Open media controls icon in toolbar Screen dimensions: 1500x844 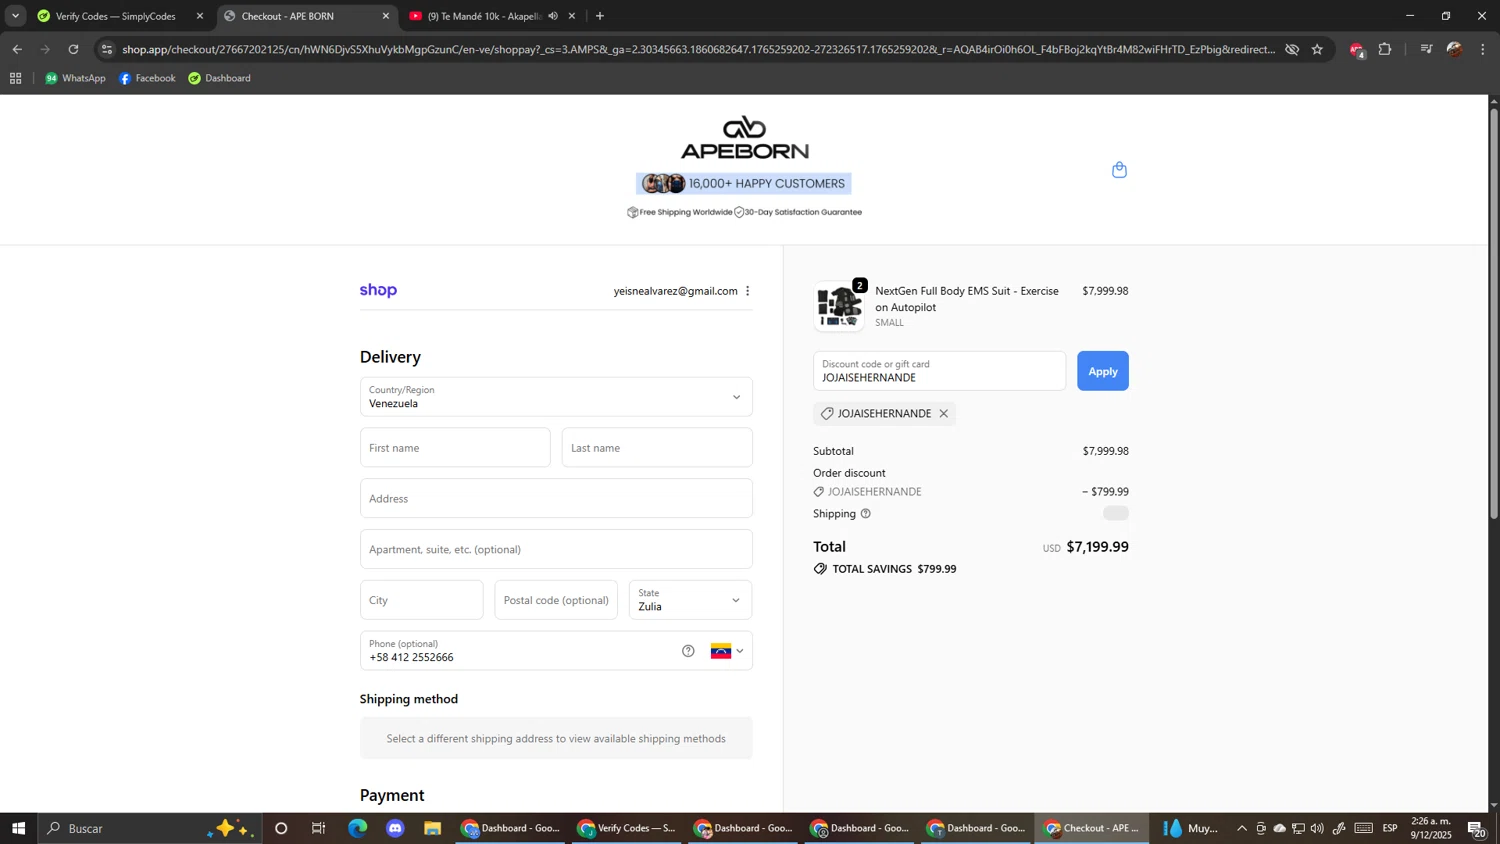(x=1426, y=49)
